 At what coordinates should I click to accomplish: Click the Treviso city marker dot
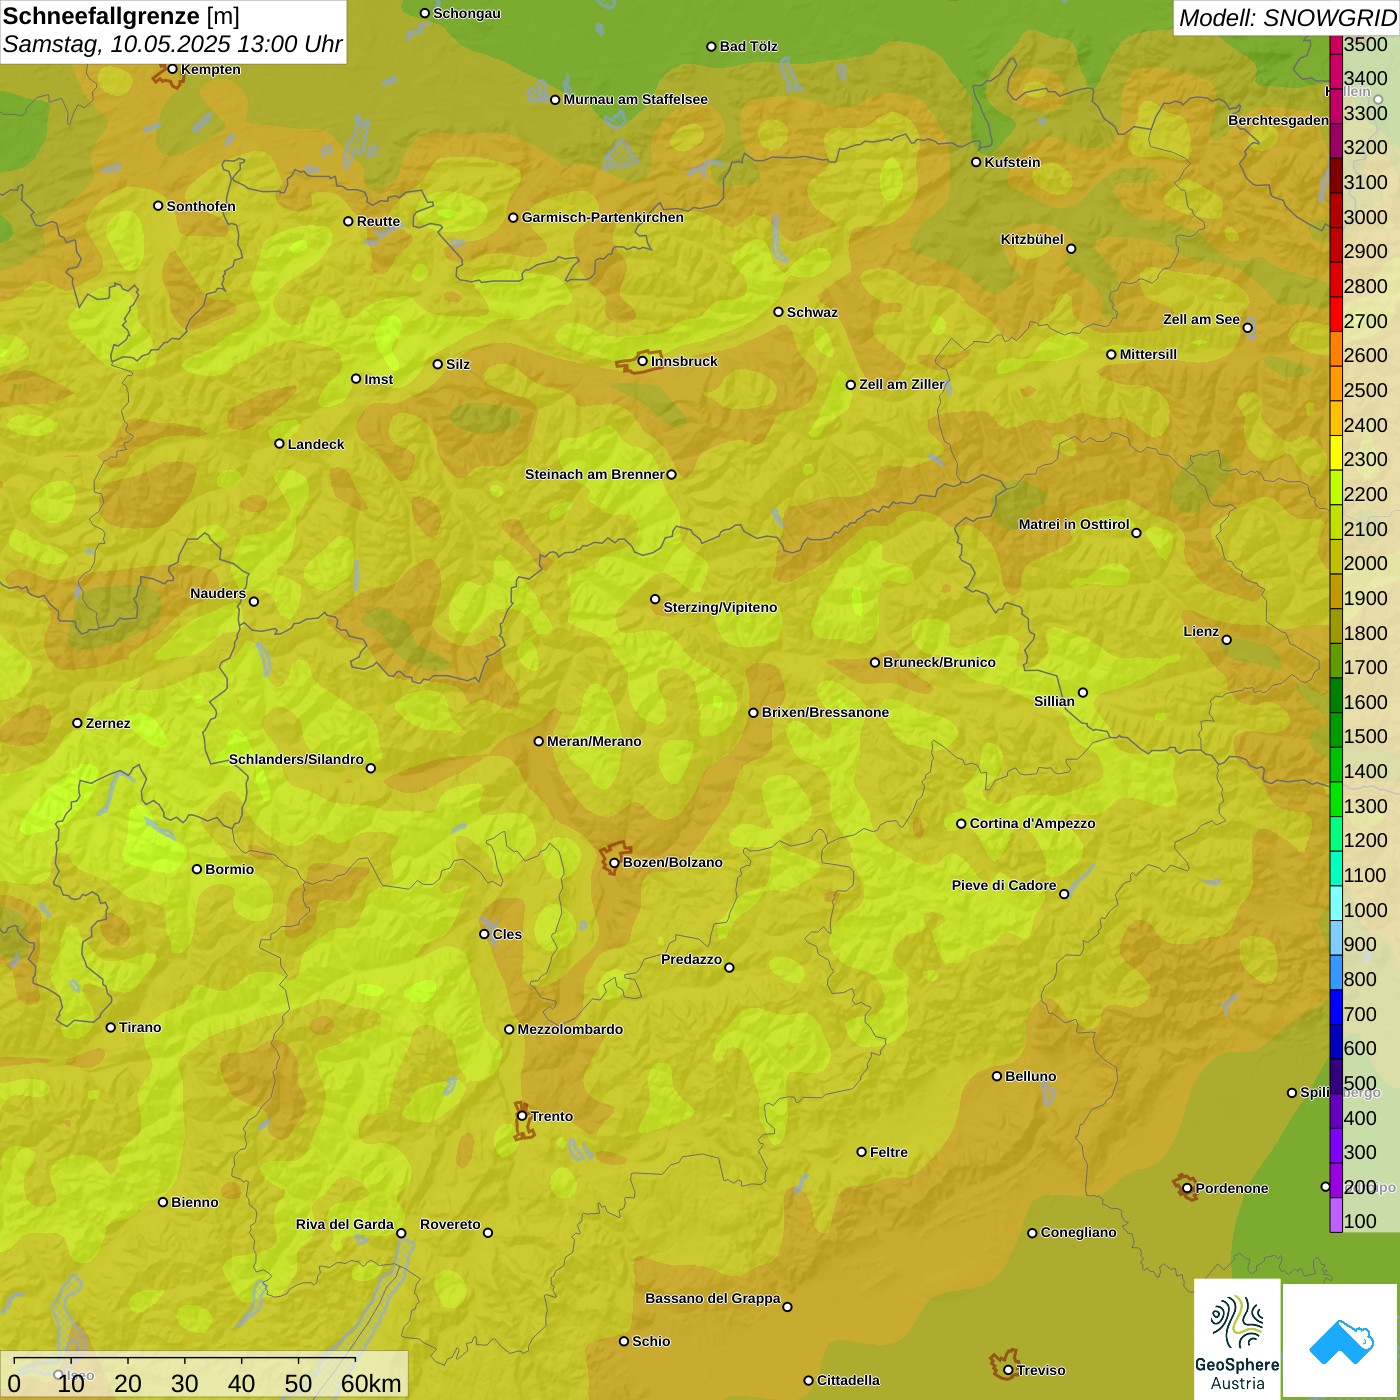click(x=1008, y=1370)
